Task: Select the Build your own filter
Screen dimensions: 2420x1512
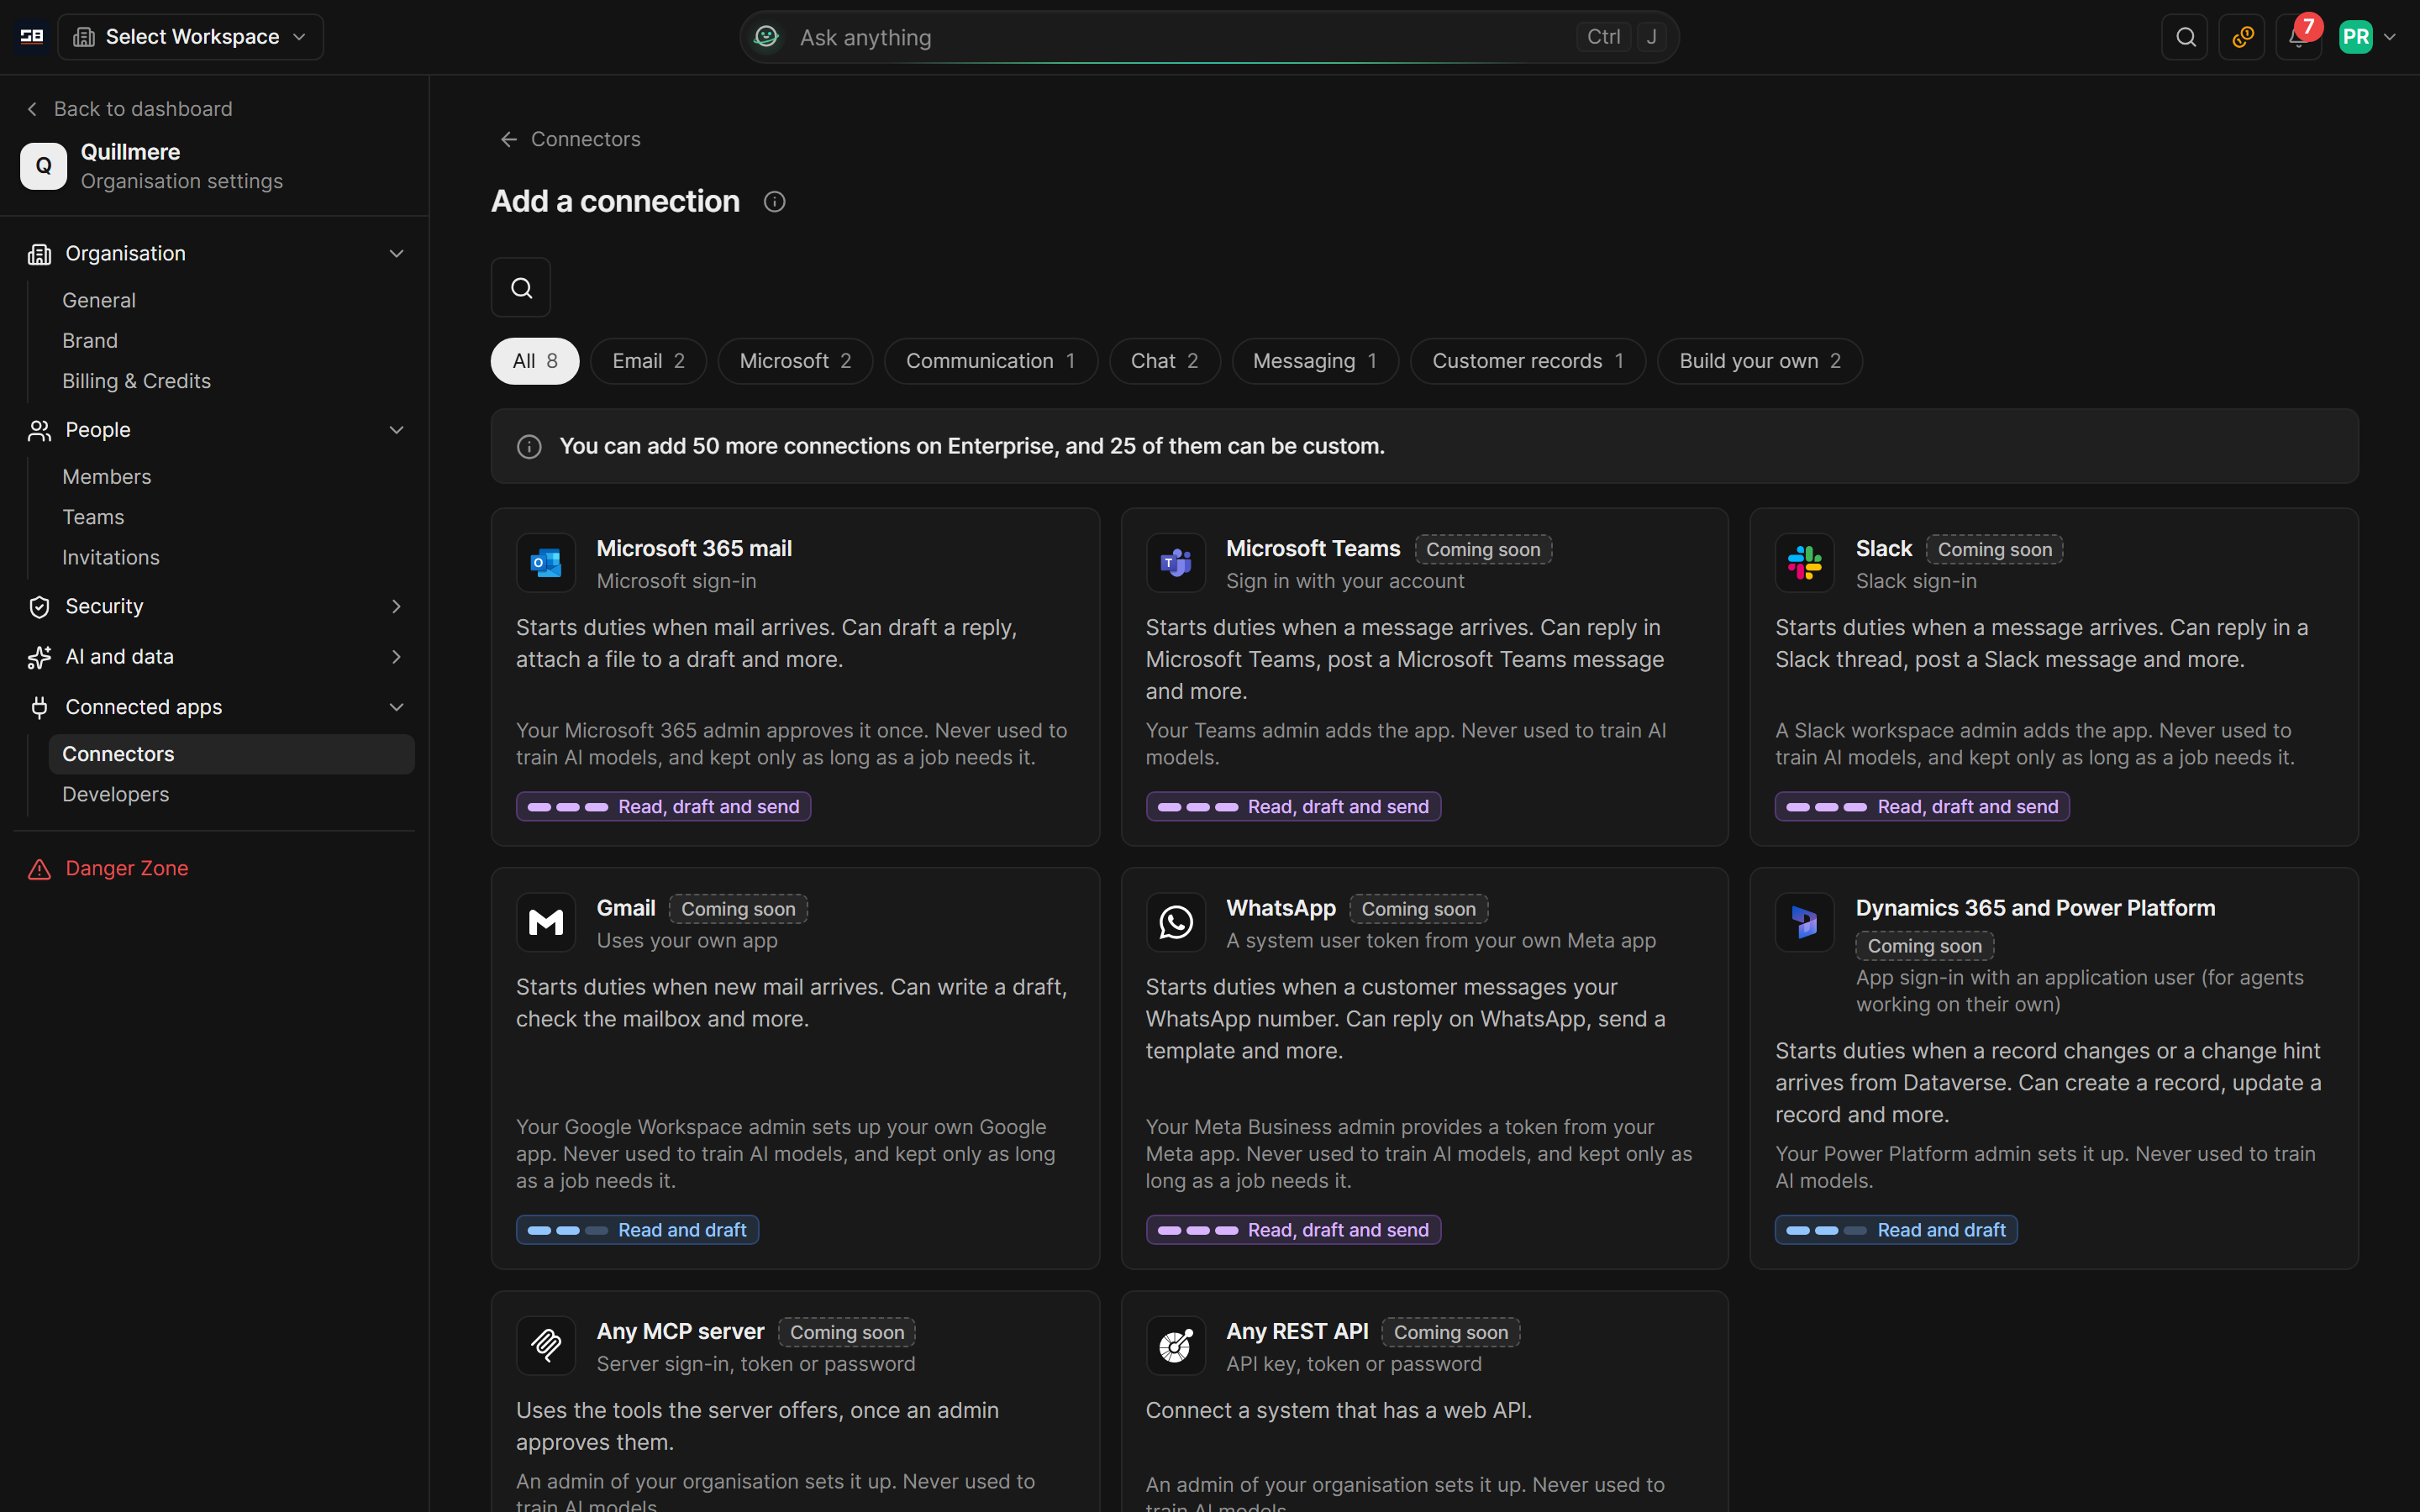Action: coord(1759,361)
